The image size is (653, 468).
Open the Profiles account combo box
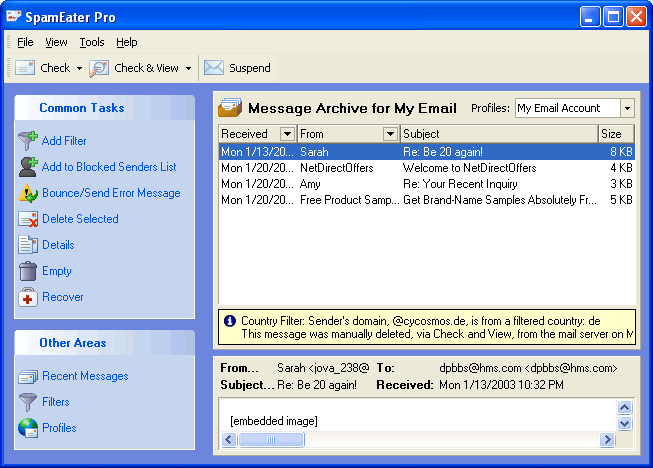click(x=627, y=109)
